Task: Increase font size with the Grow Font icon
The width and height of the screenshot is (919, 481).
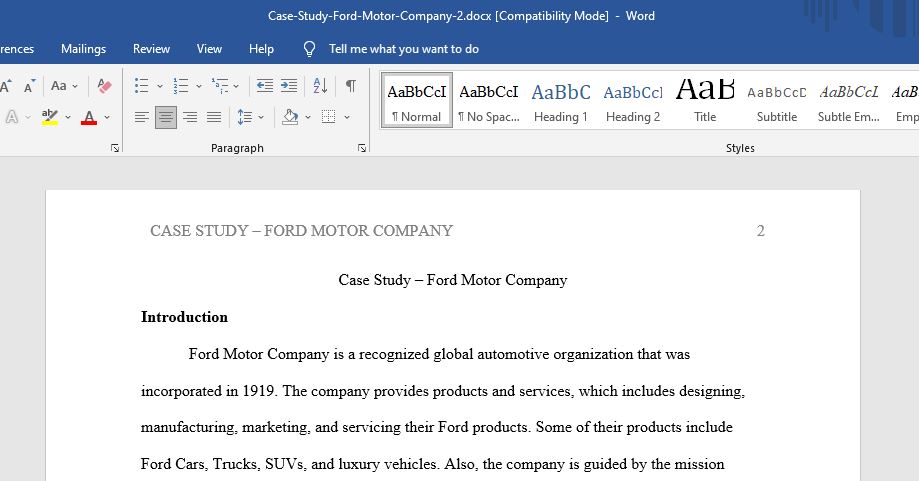Action: click(6, 86)
